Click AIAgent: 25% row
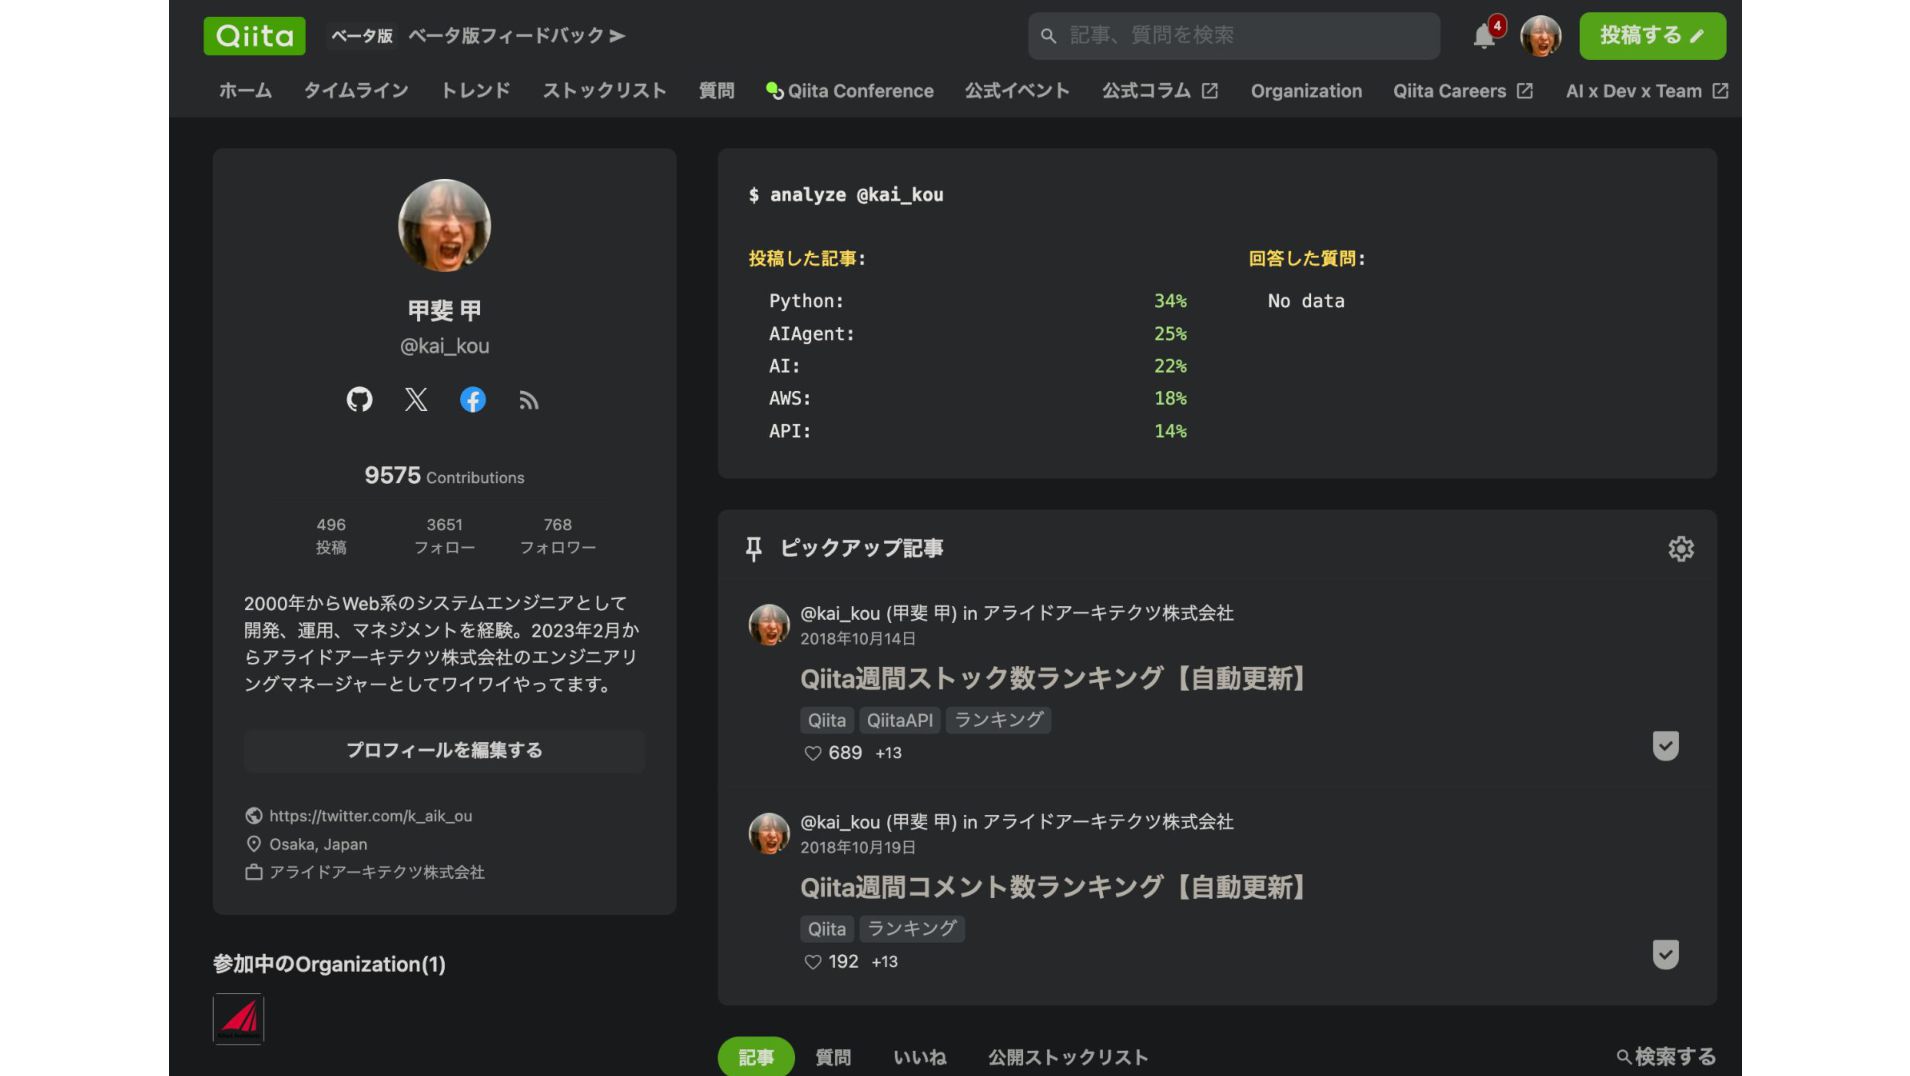1910x1076 pixels. pyautogui.click(x=977, y=334)
